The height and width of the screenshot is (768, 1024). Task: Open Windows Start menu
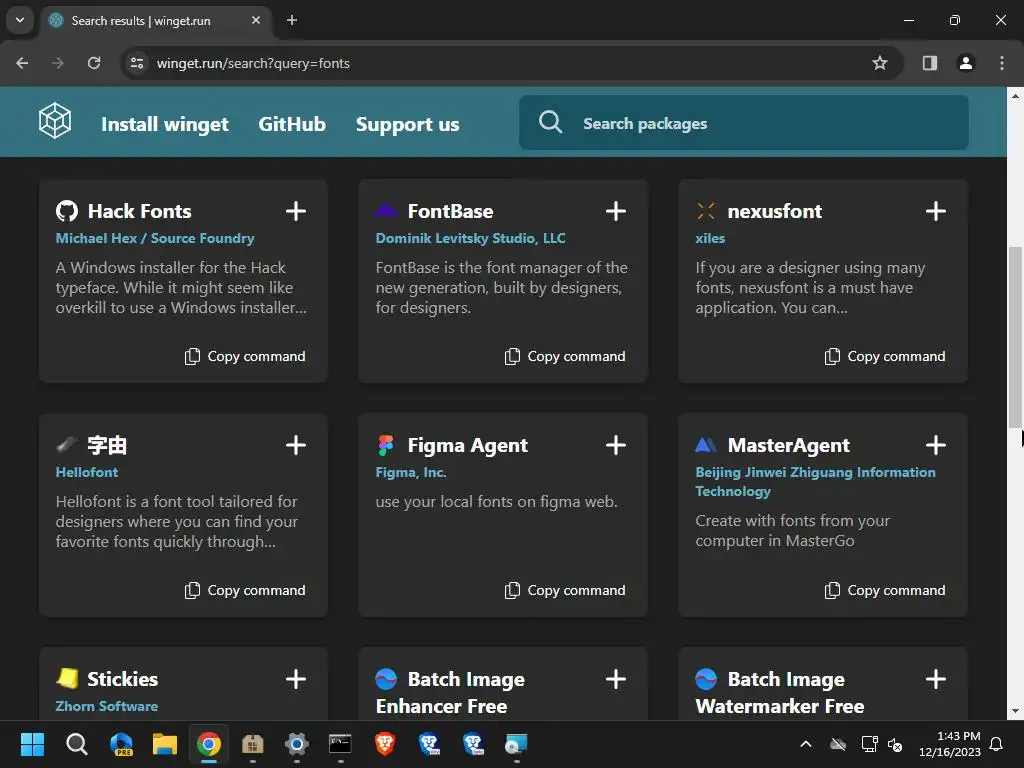(x=32, y=744)
